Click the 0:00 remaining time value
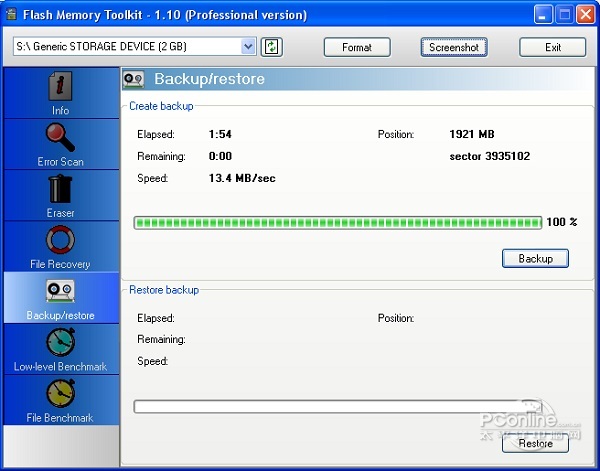The width and height of the screenshot is (600, 471). pos(220,156)
